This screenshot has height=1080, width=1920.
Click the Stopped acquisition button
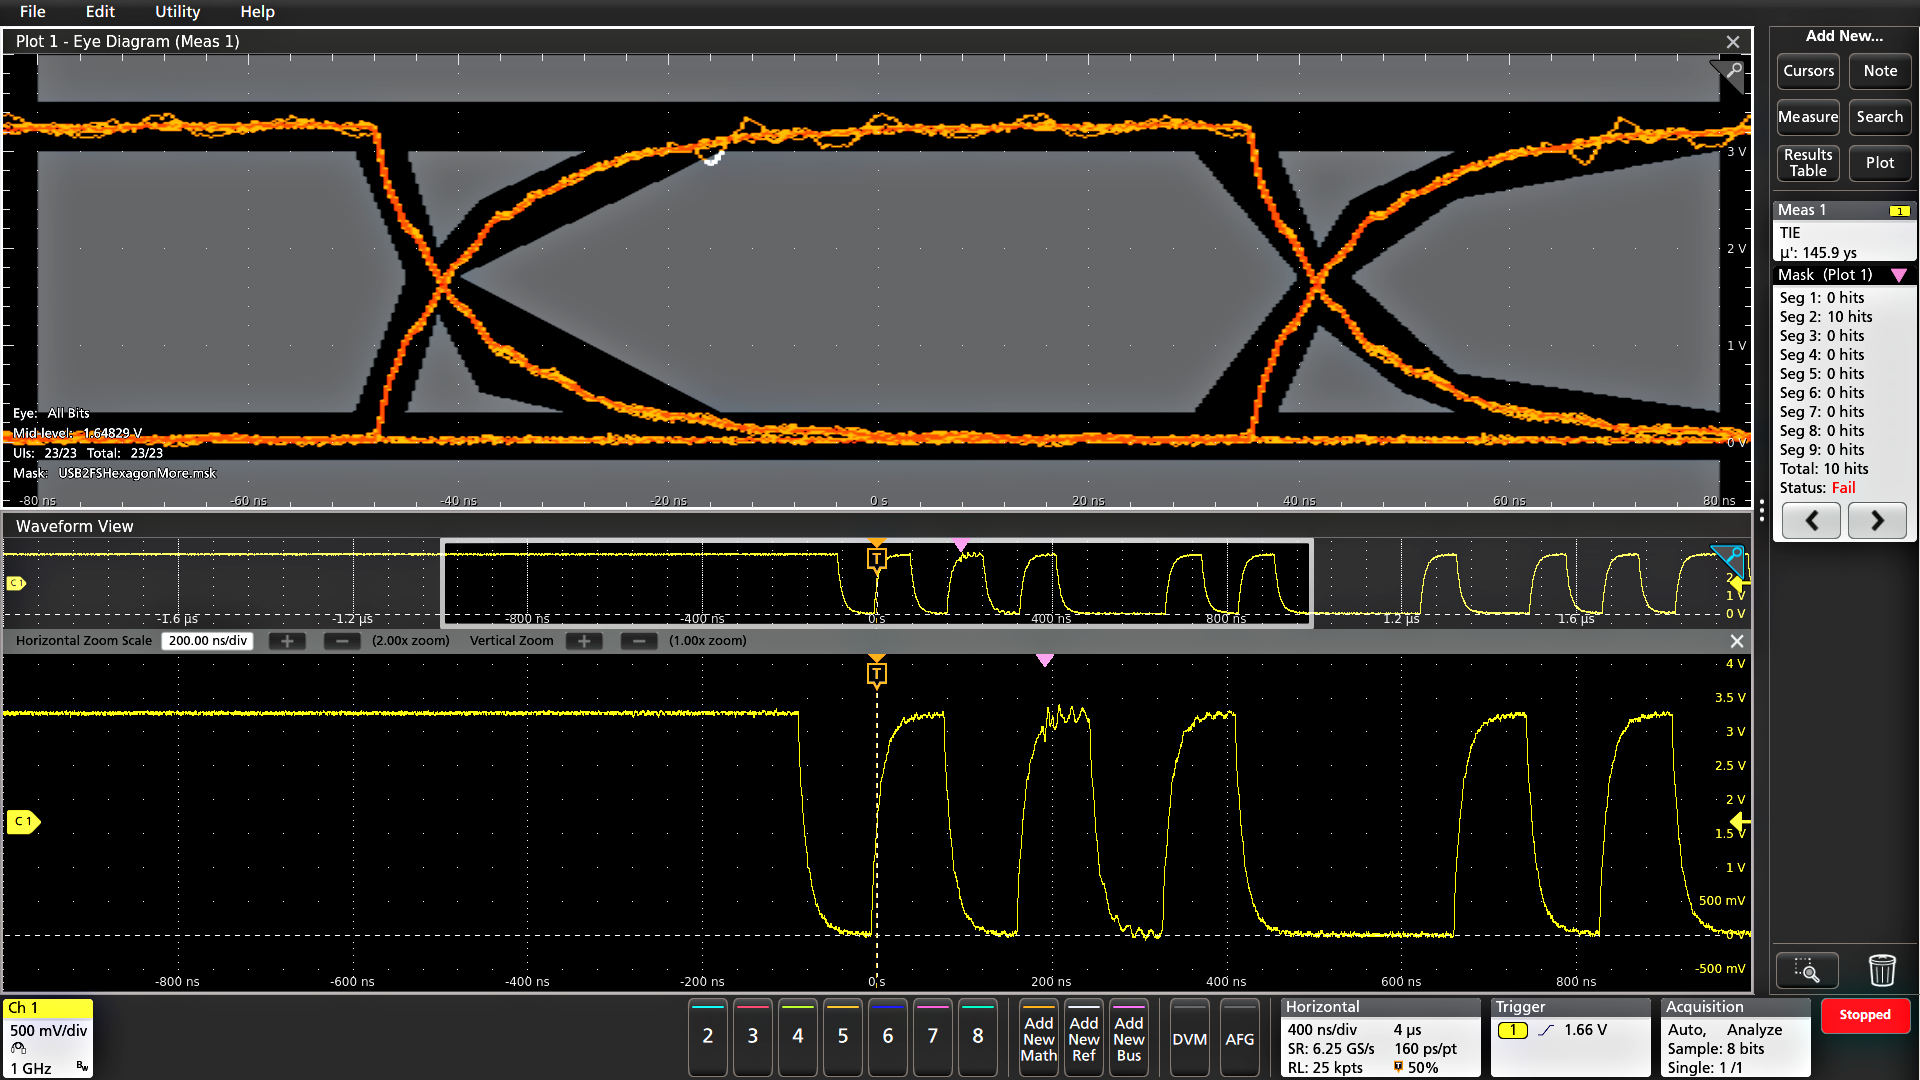1866,1015
